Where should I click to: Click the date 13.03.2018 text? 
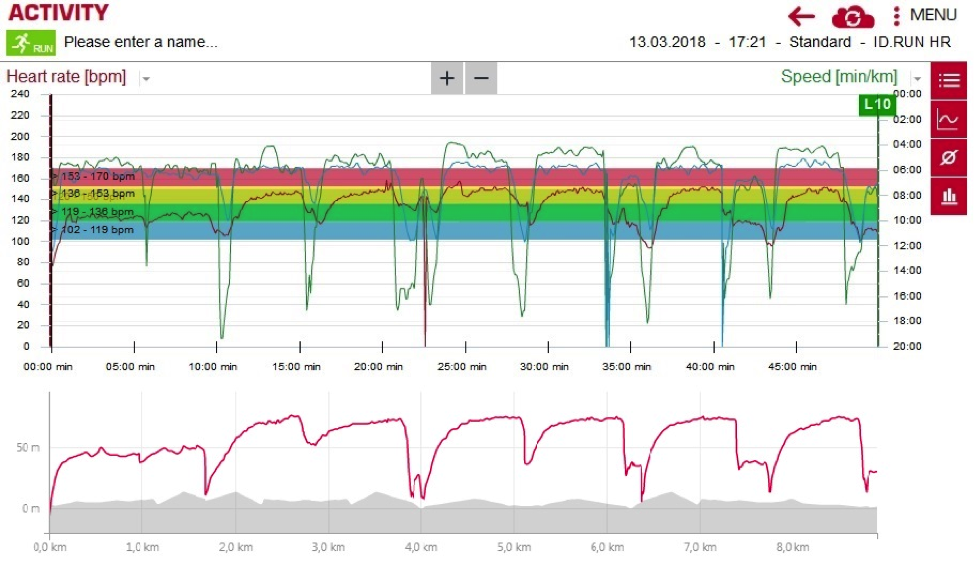667,42
